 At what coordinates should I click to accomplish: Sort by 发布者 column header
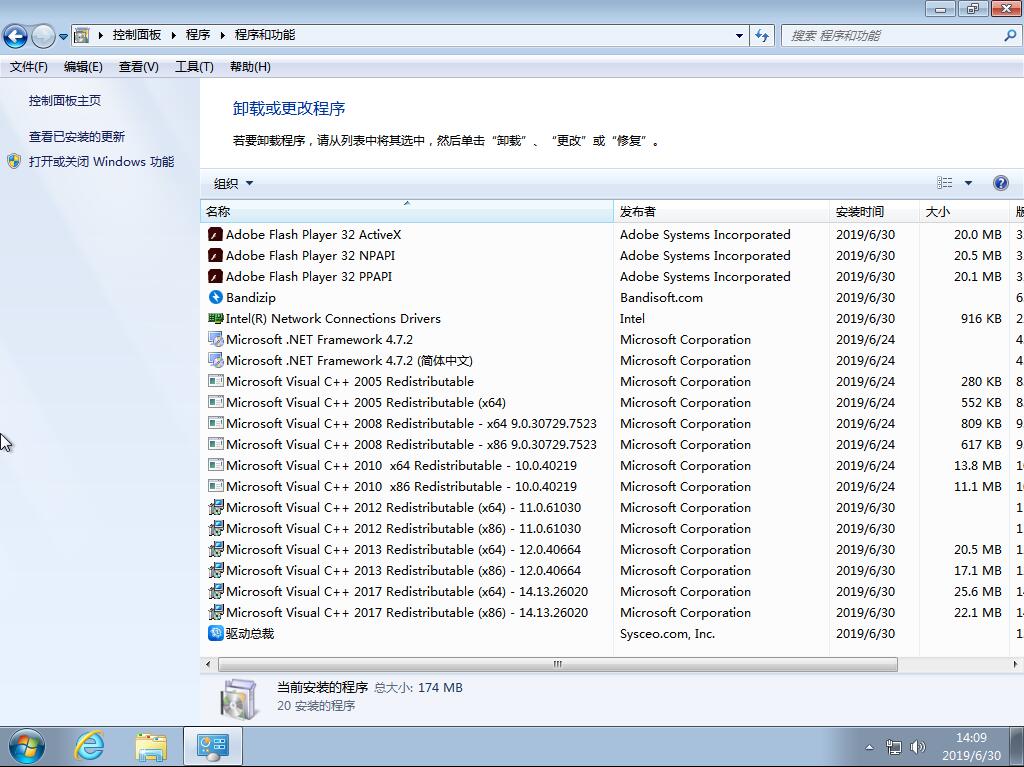coord(721,211)
